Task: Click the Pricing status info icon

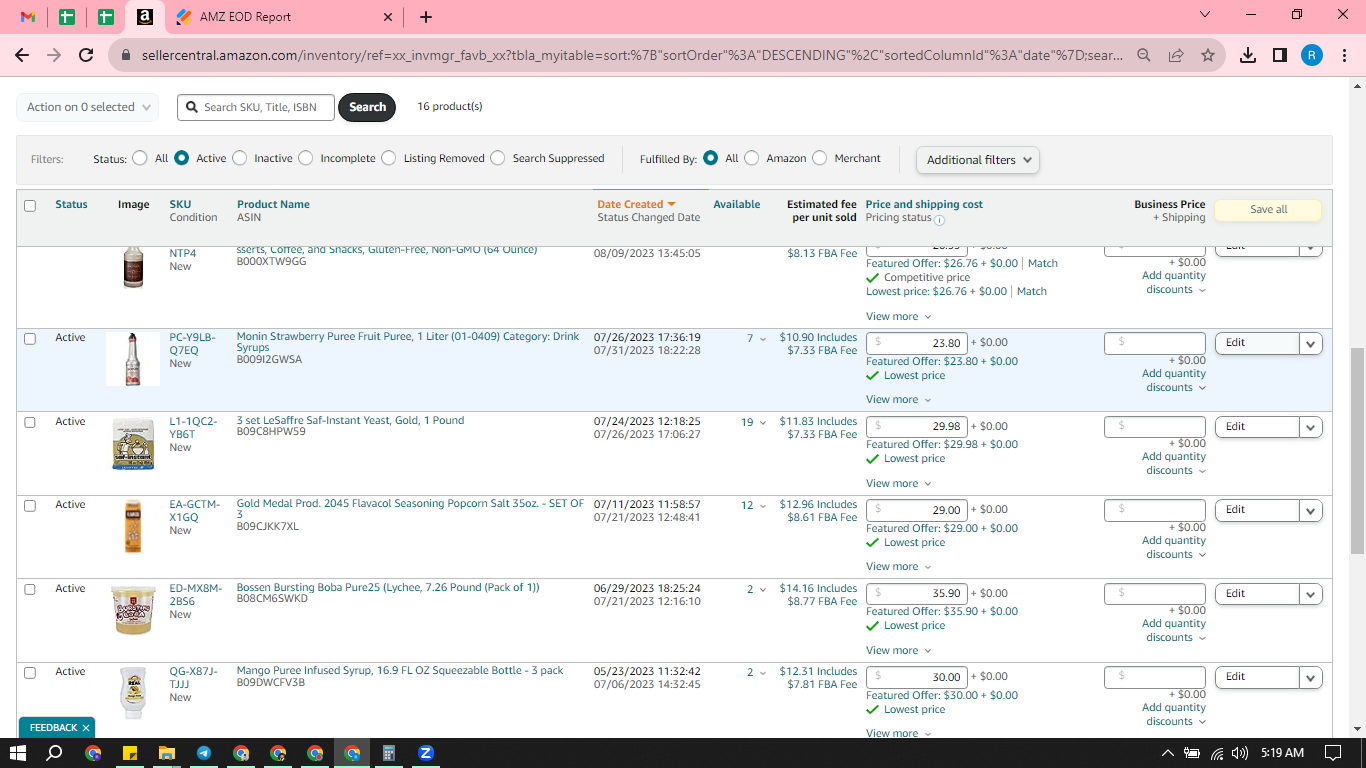Action: (939, 219)
